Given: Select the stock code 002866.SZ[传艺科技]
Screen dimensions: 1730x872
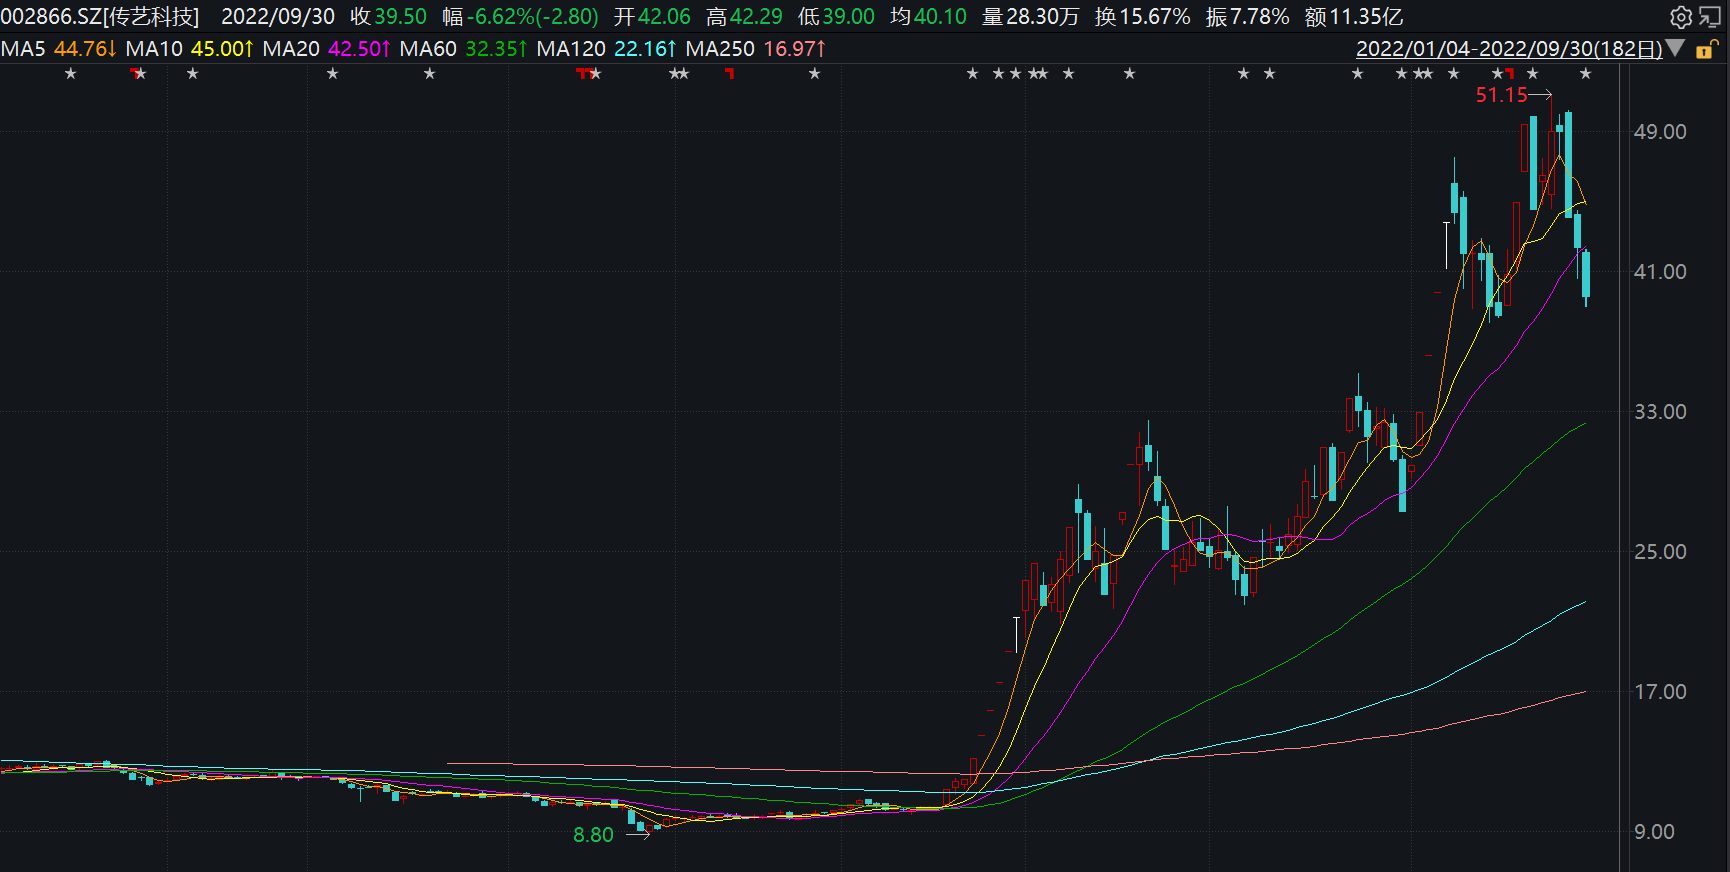Looking at the screenshot, I should (100, 17).
